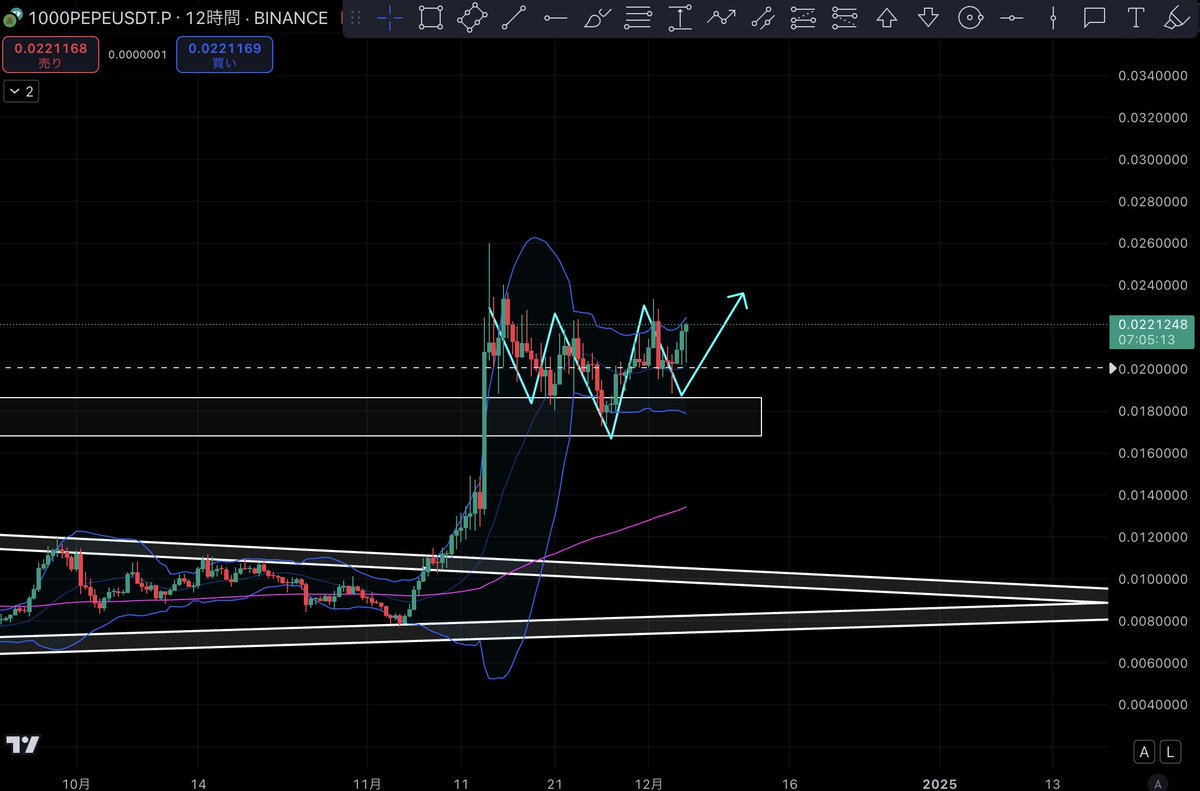Select the circle shape tool
The image size is (1200, 791).
(x=969, y=18)
